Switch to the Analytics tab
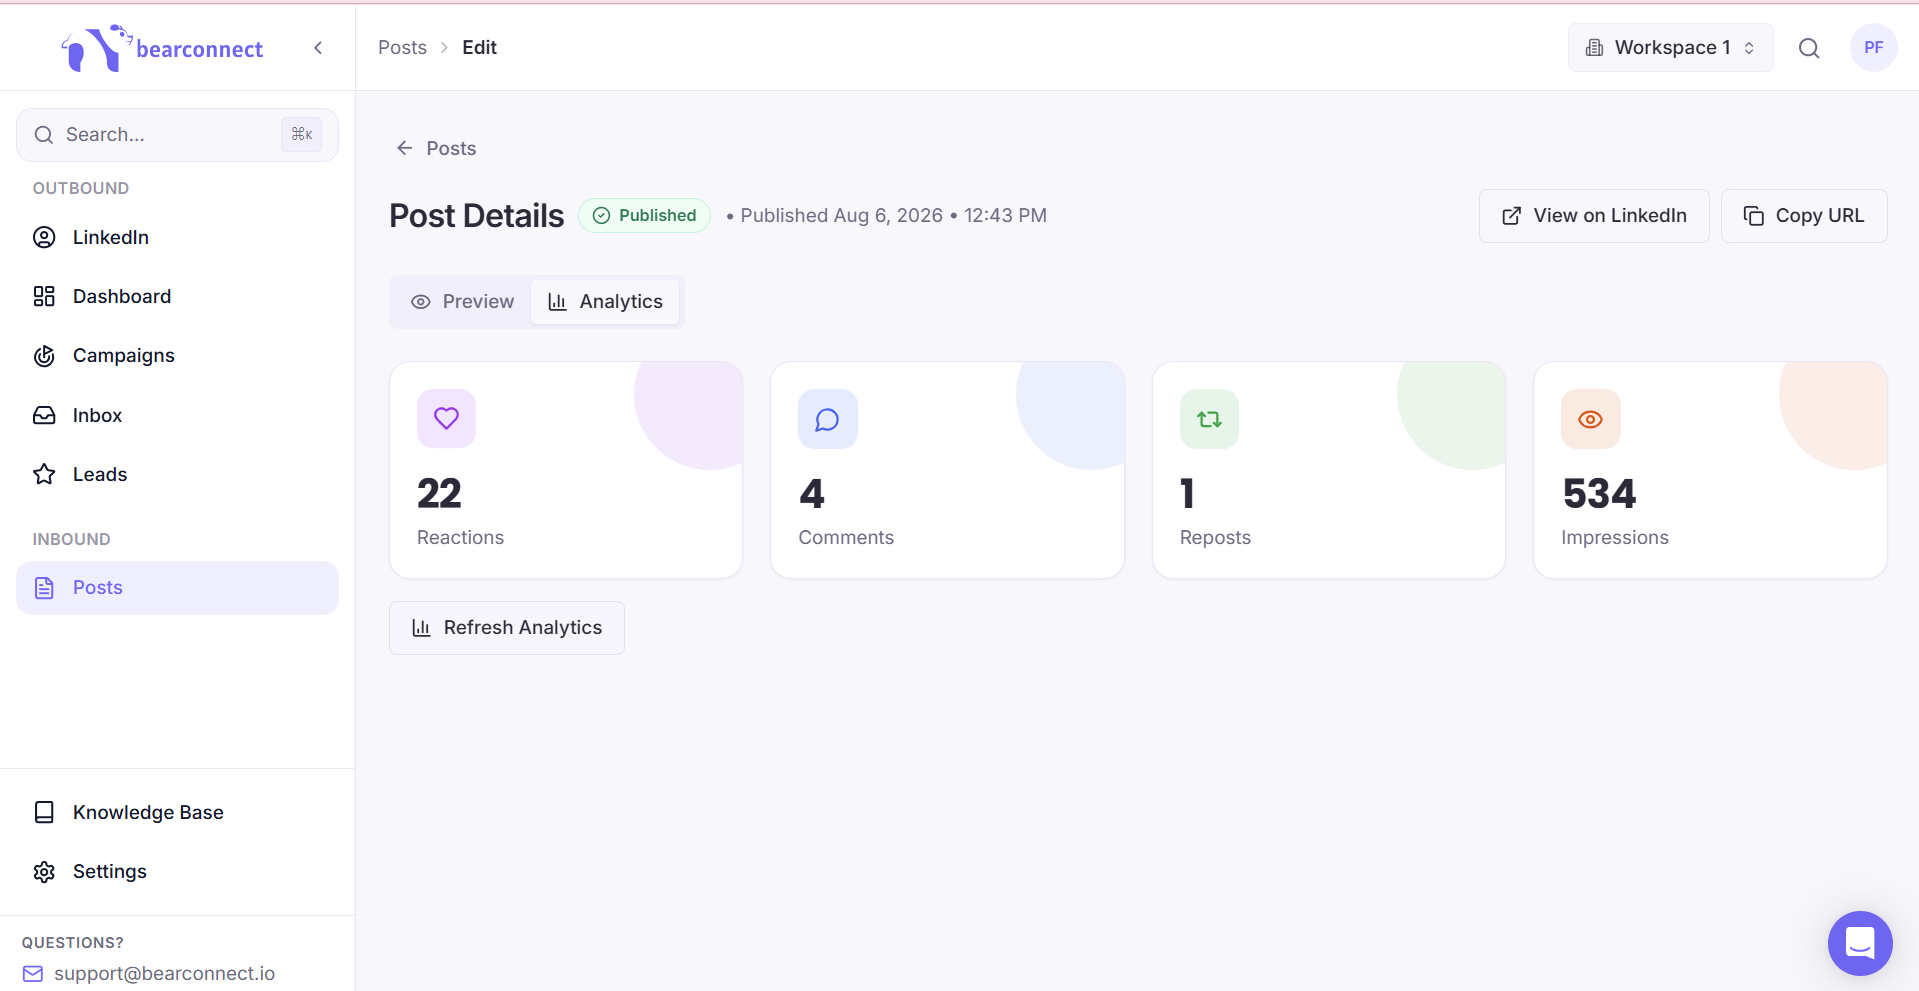 (605, 302)
